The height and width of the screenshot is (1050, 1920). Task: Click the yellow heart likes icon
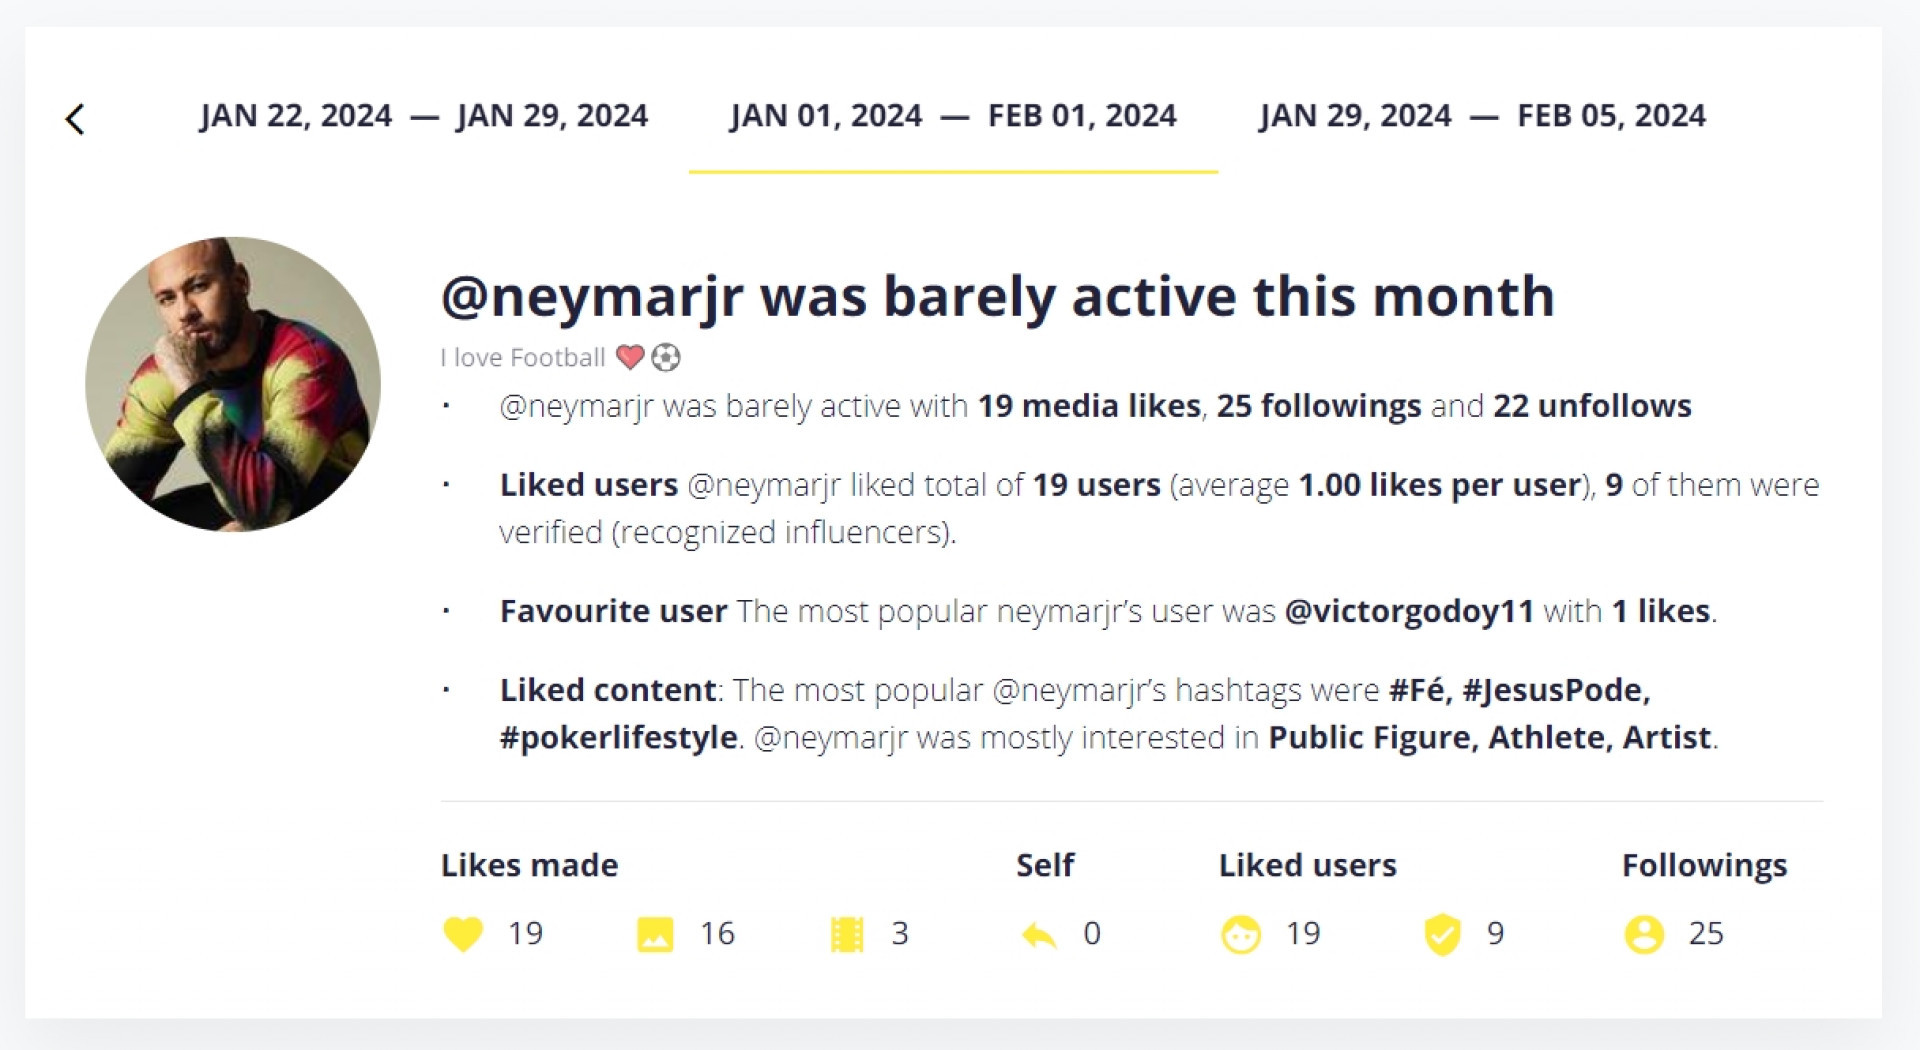(462, 934)
